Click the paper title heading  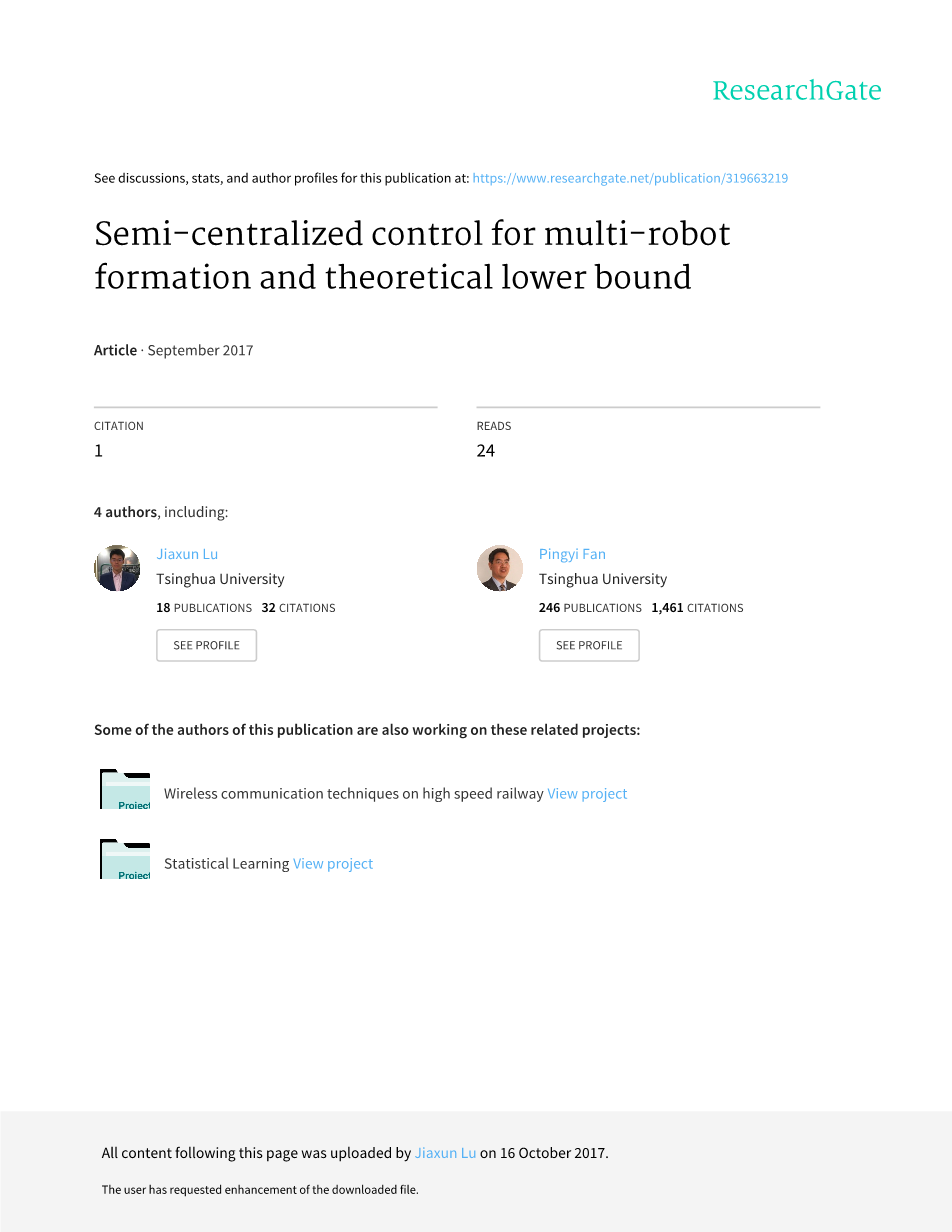pos(412,255)
